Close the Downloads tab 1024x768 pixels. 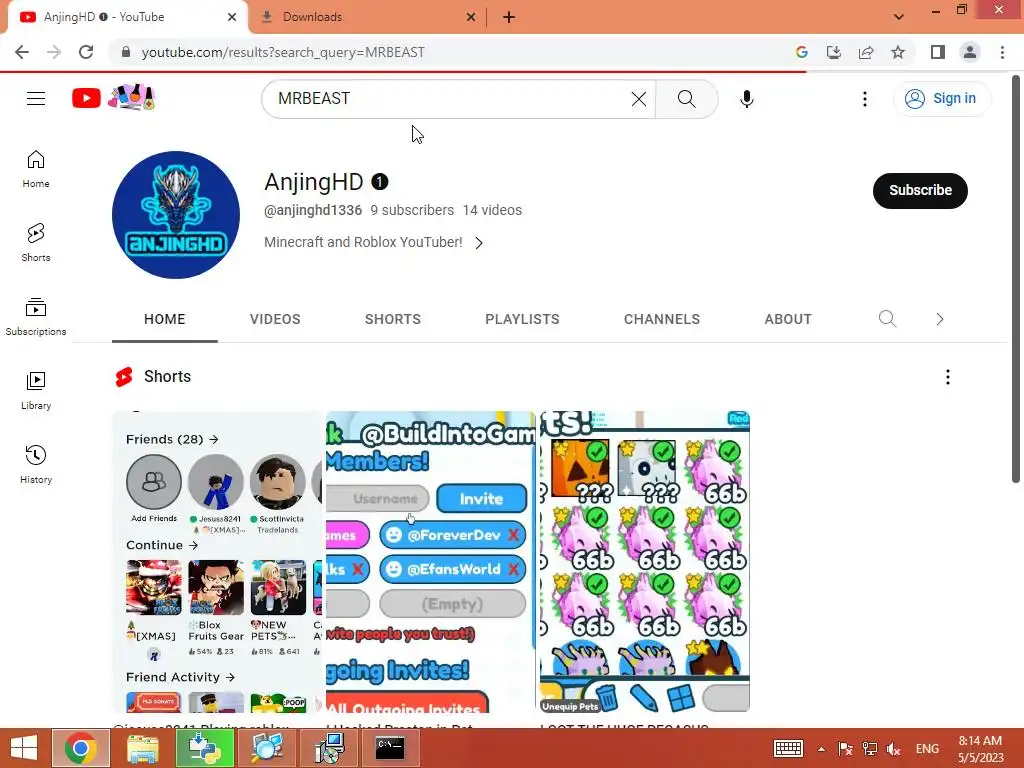pyautogui.click(x=471, y=17)
